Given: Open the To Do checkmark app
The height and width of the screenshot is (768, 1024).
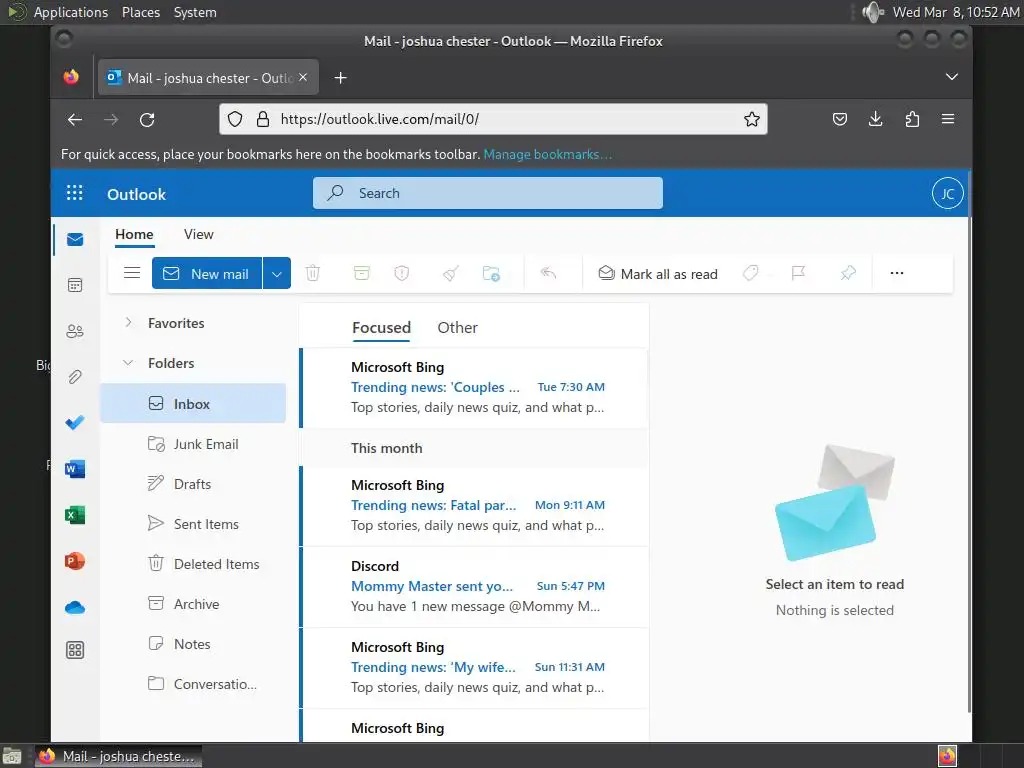Looking at the screenshot, I should tap(75, 423).
